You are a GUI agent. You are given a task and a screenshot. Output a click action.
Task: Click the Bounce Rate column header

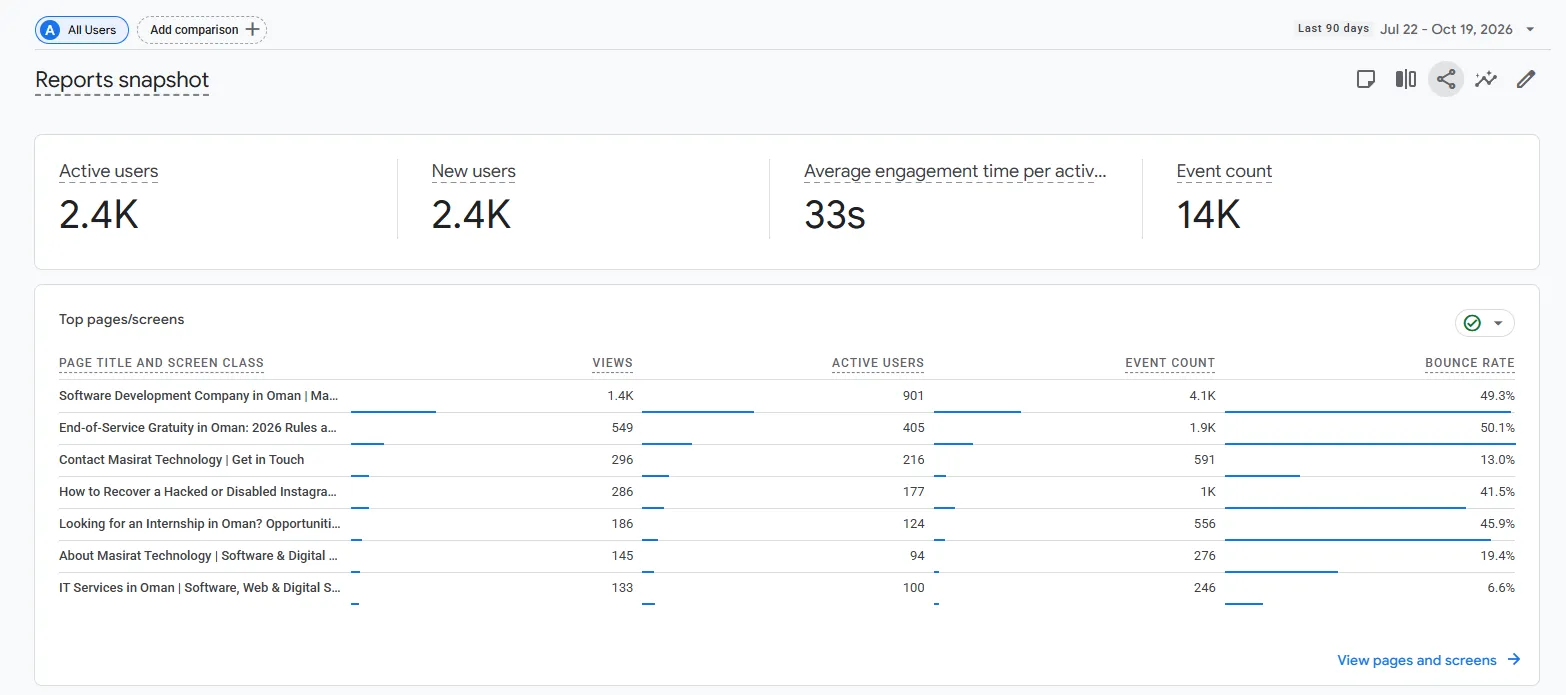(1470, 363)
